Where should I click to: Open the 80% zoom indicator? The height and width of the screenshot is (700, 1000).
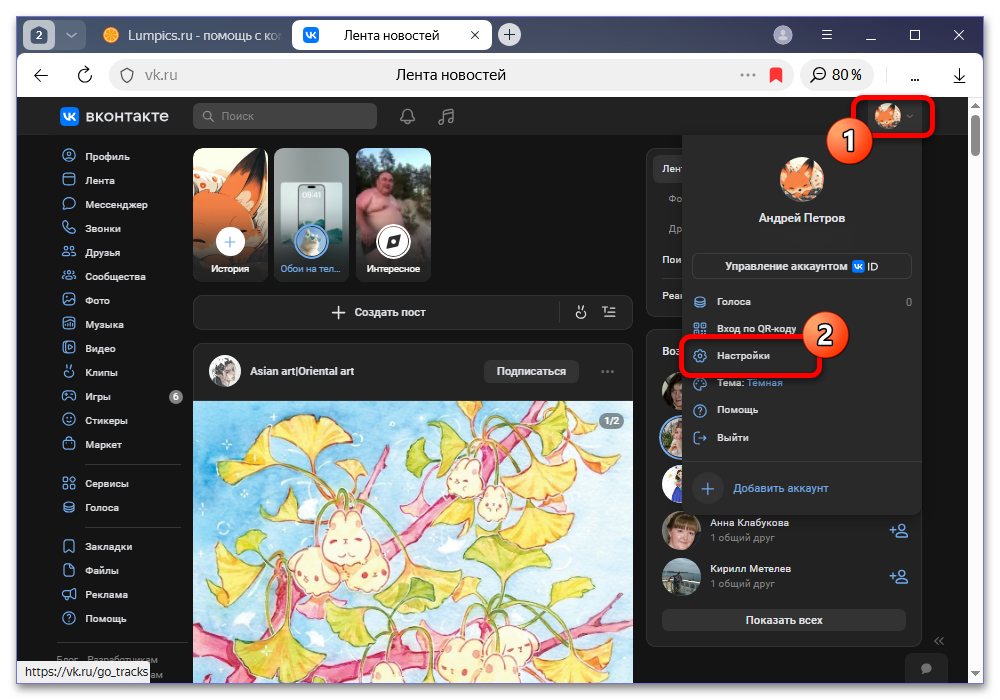tap(836, 75)
